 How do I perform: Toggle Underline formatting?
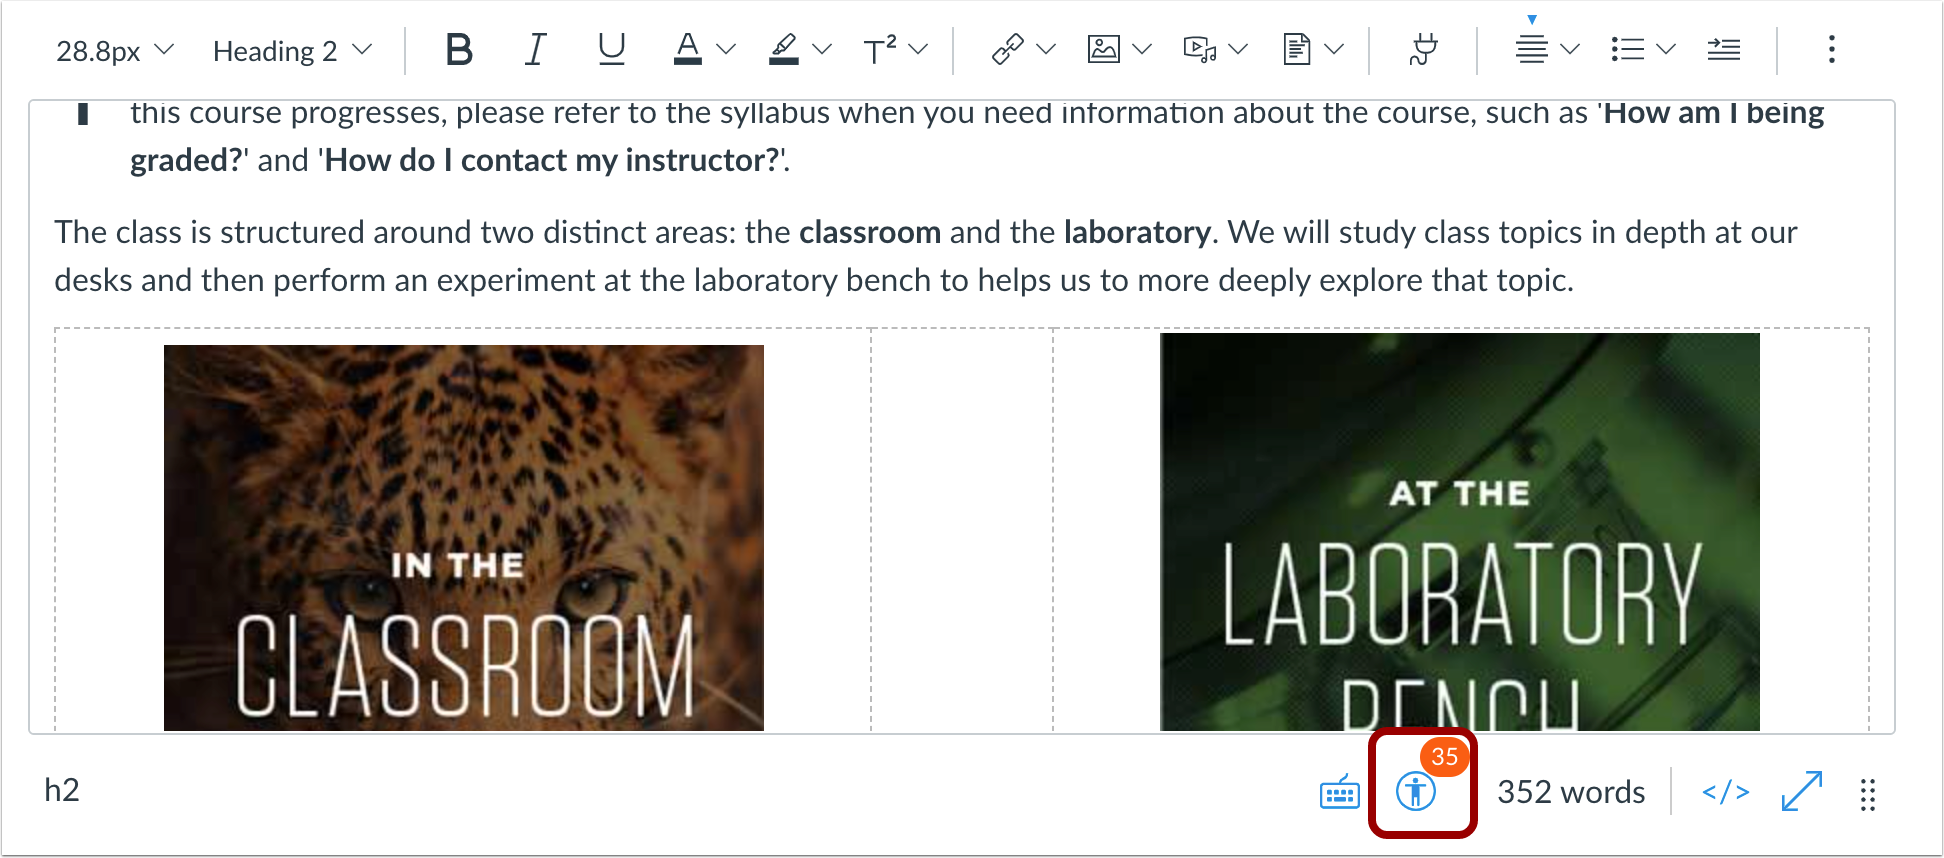point(612,49)
